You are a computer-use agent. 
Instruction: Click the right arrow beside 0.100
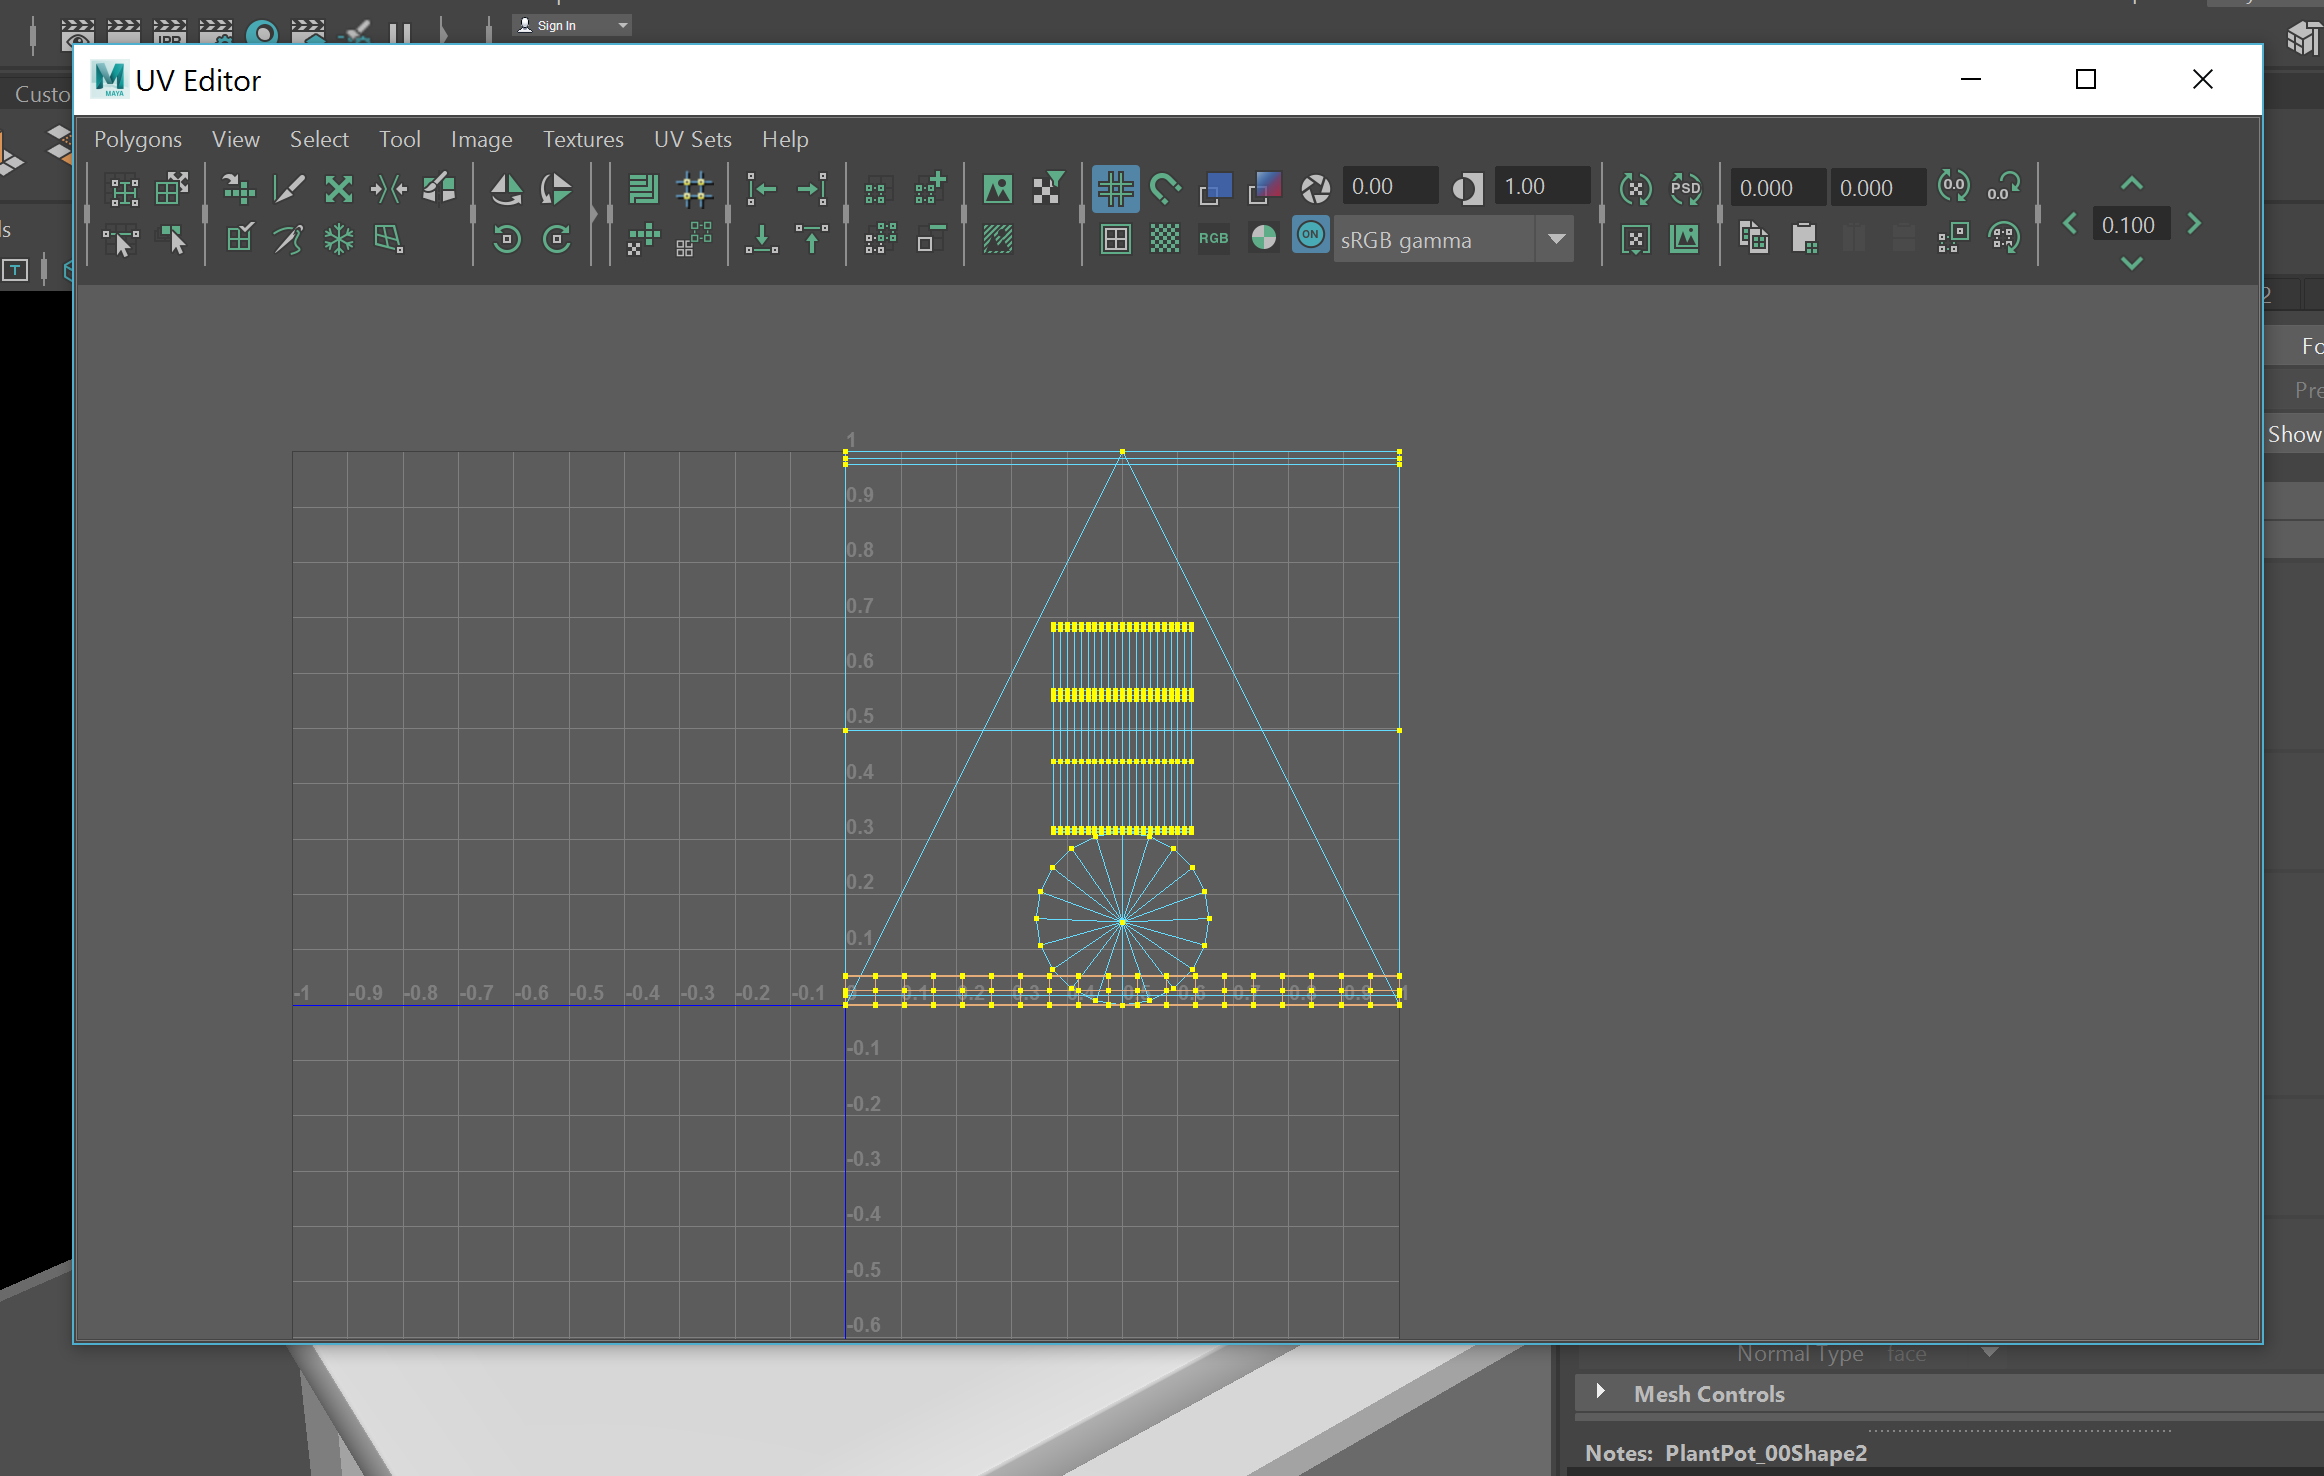point(2195,224)
